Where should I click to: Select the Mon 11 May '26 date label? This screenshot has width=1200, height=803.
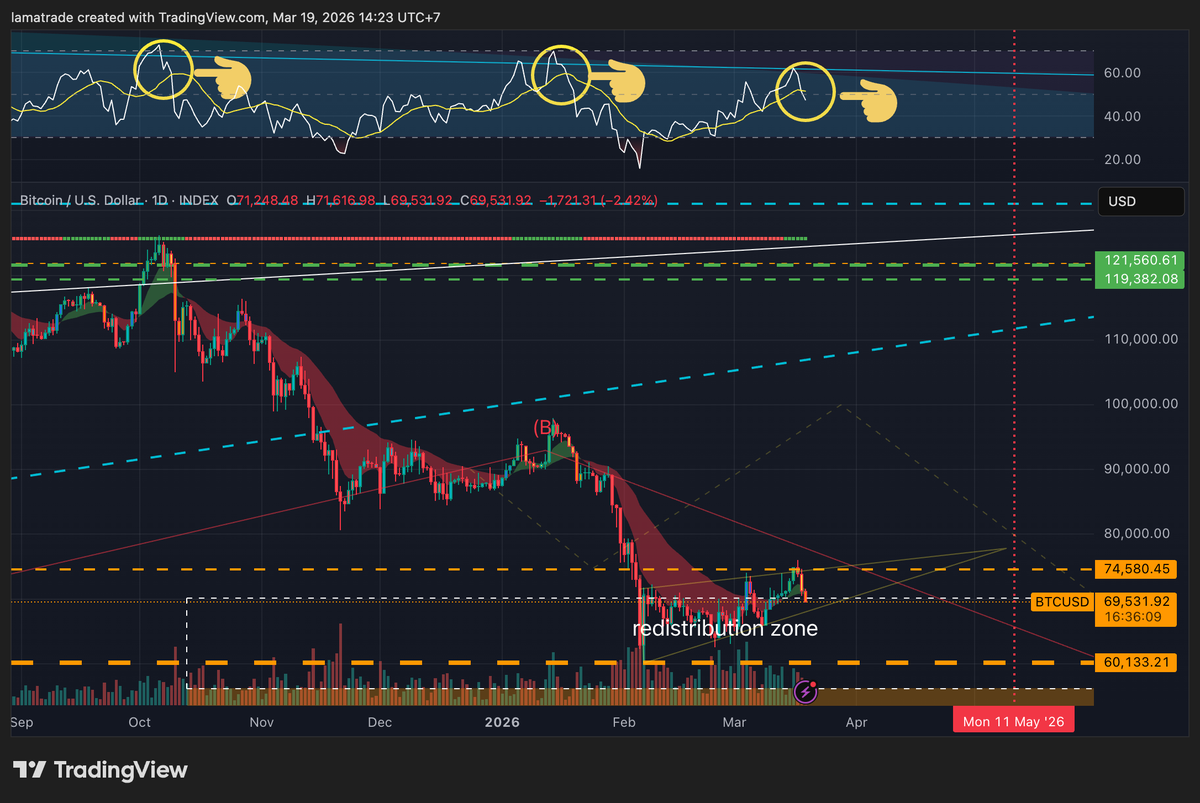pos(1015,722)
